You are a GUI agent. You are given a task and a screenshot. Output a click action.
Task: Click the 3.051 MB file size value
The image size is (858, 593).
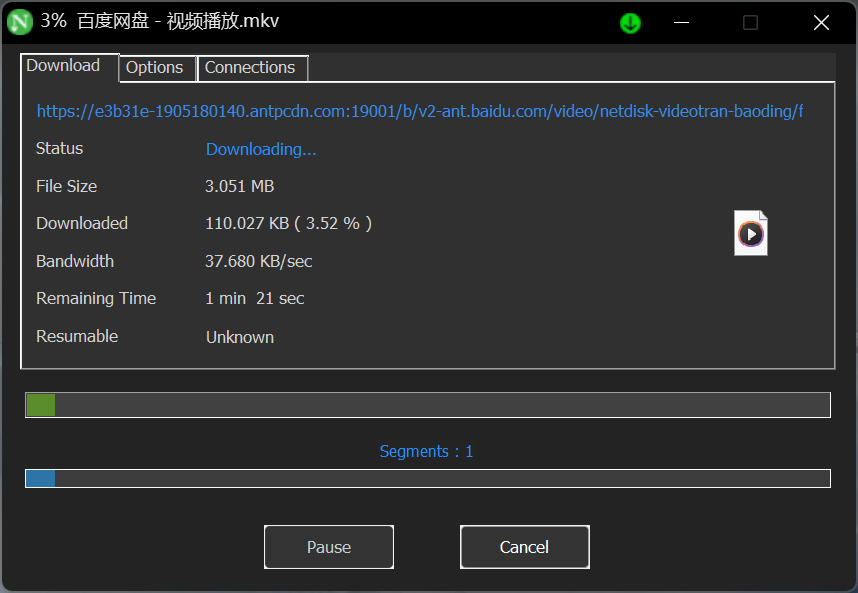coord(240,186)
